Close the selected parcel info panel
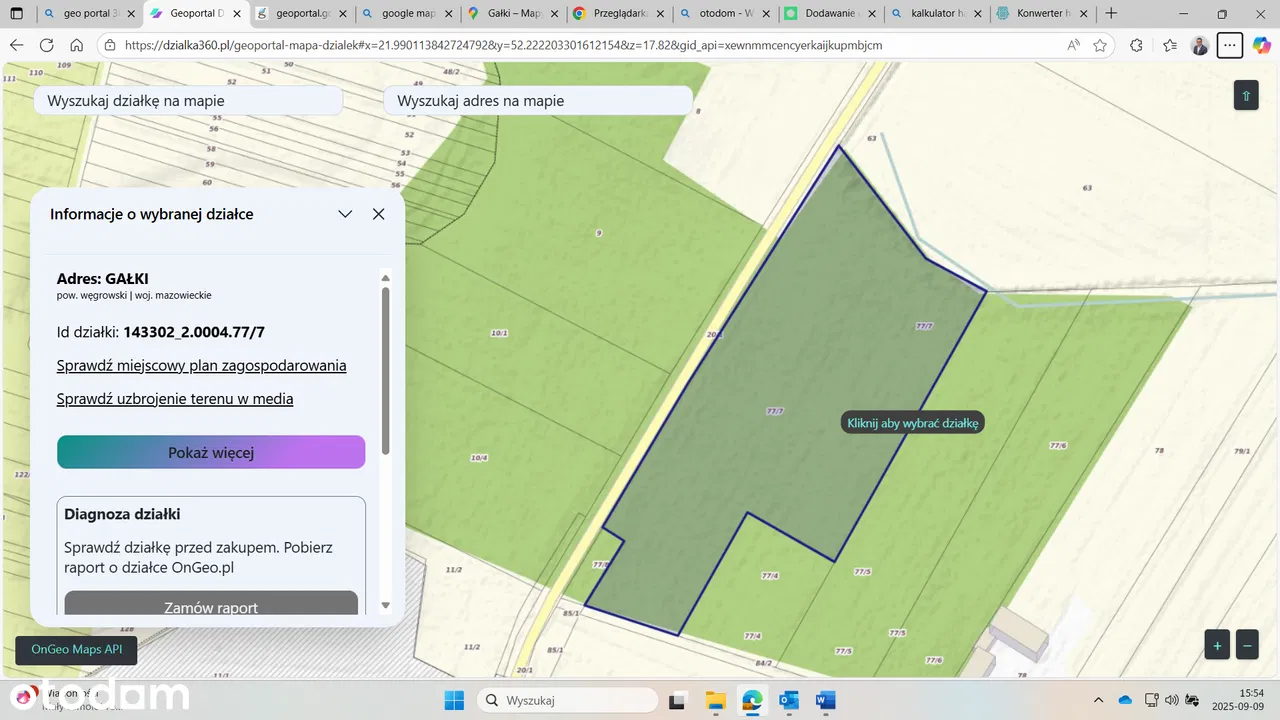Image resolution: width=1280 pixels, height=720 pixels. [378, 214]
